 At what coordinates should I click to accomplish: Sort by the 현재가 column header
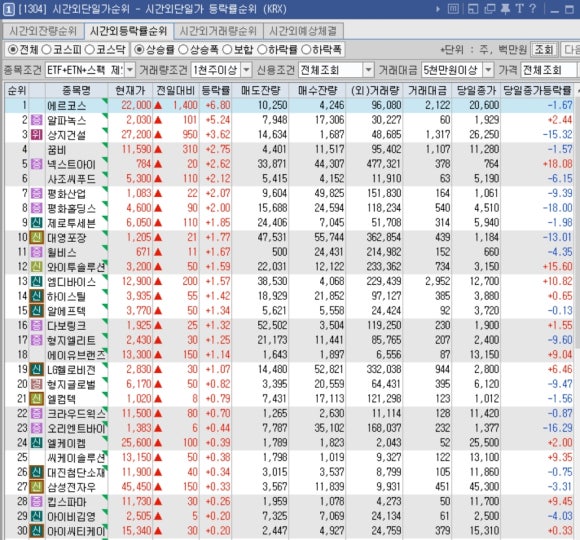130,91
